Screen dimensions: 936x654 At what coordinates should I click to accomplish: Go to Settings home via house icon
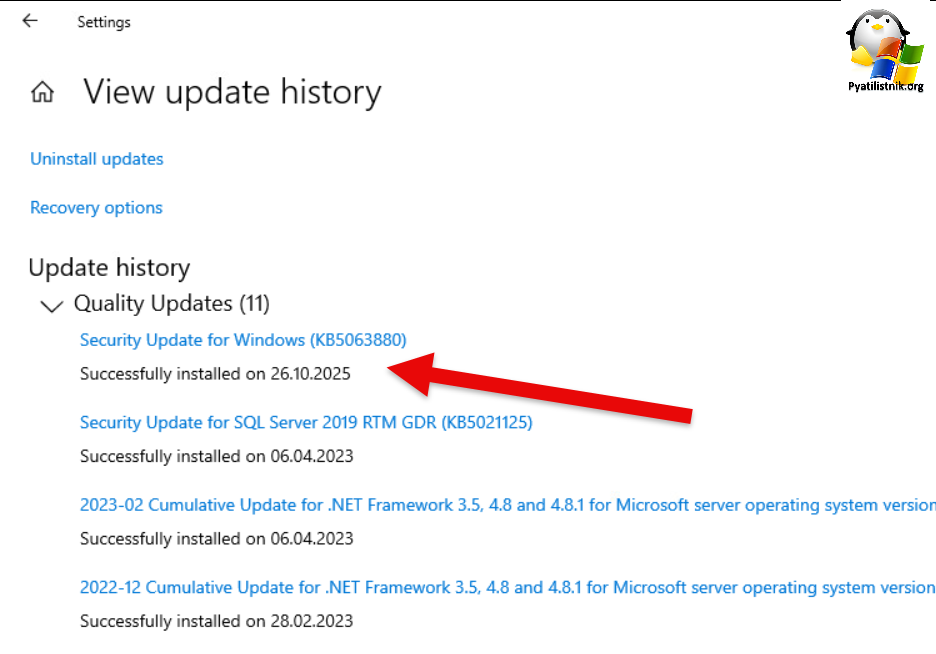(42, 93)
